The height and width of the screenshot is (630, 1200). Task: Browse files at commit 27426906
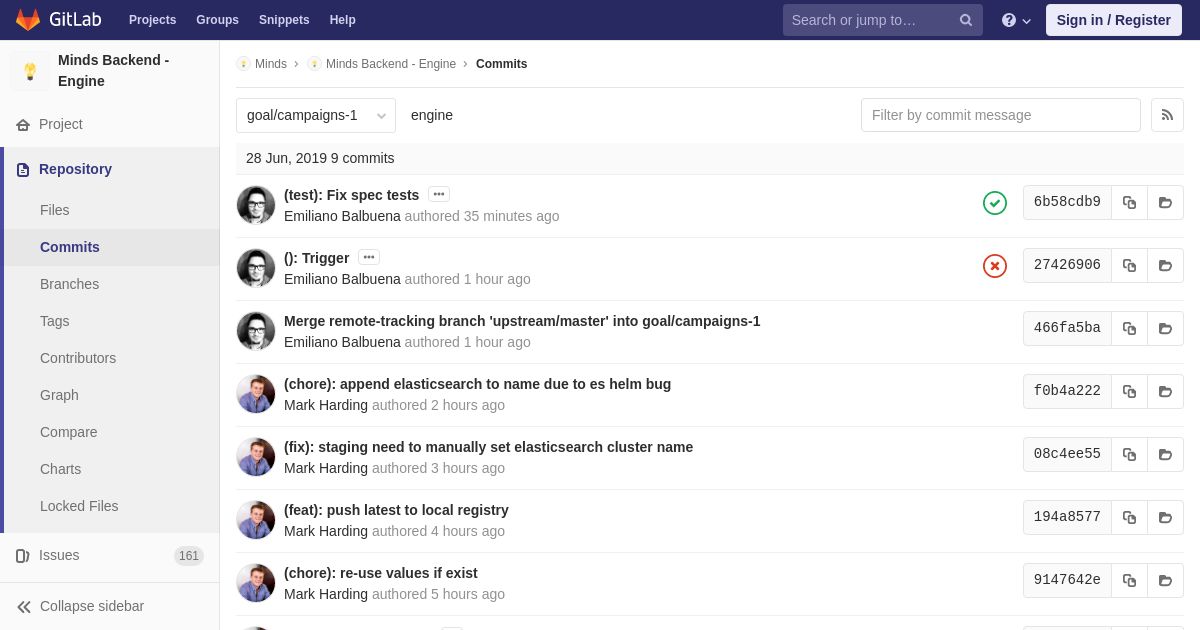click(1165, 265)
